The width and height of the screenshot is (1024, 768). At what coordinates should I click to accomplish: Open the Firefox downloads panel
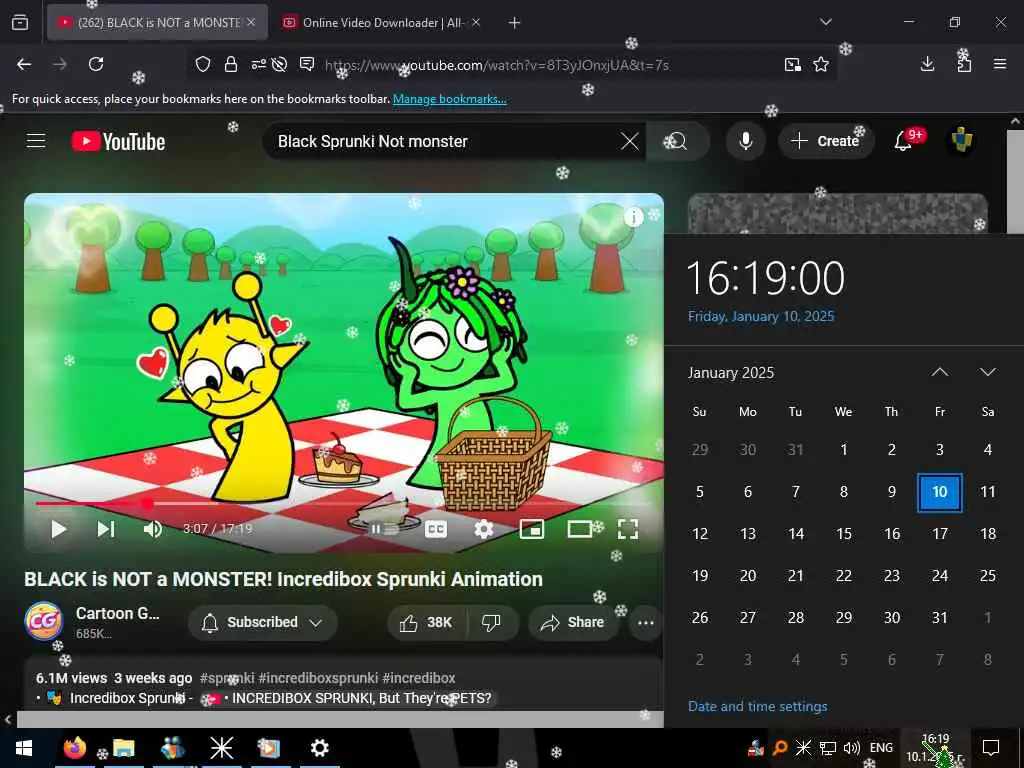pos(927,64)
